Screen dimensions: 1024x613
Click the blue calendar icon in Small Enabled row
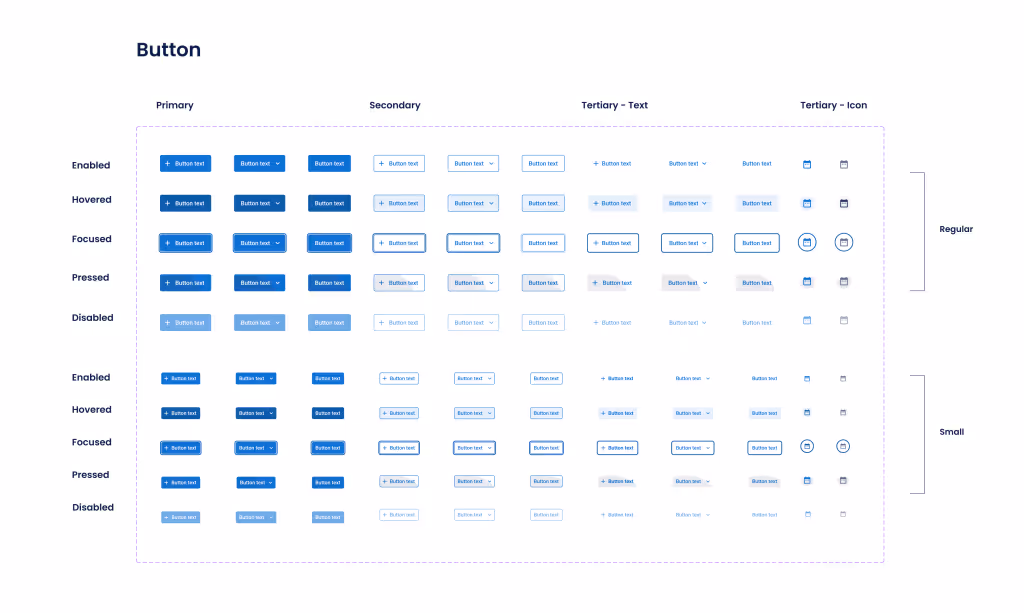807,379
